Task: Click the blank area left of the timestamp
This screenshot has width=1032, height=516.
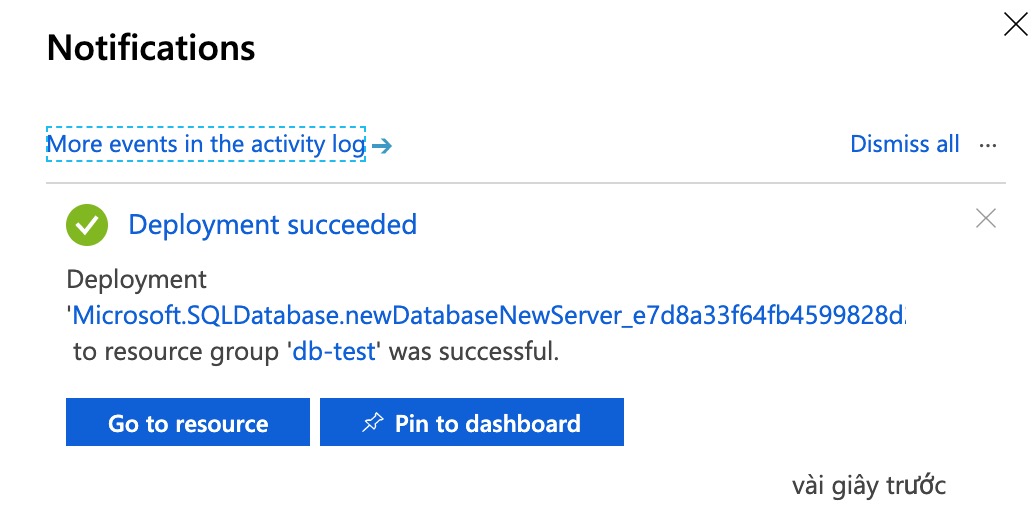Action: click(x=400, y=486)
